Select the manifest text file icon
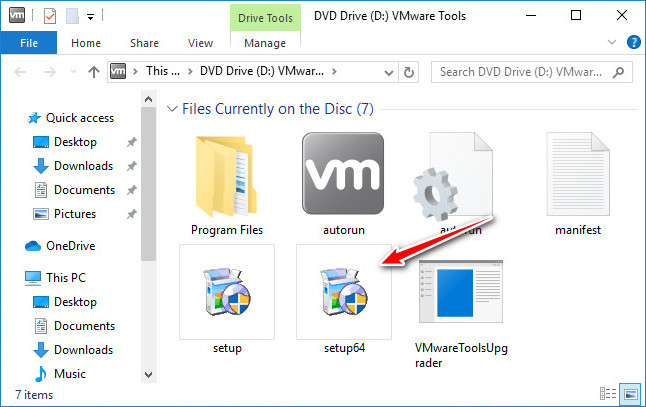The width and height of the screenshot is (646, 407). coord(578,174)
